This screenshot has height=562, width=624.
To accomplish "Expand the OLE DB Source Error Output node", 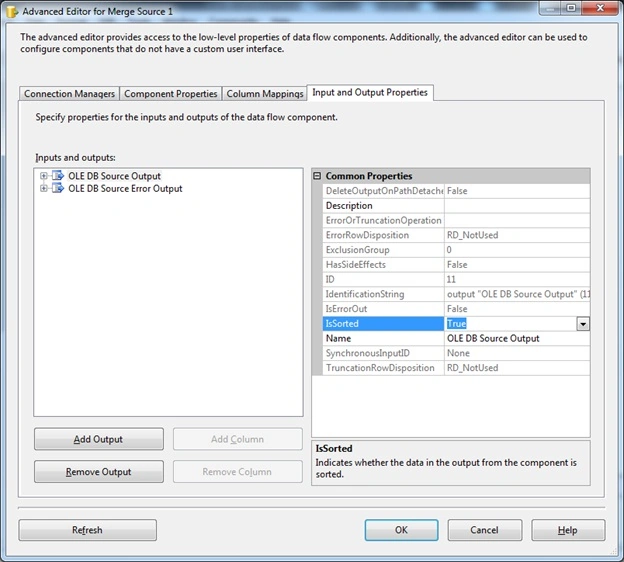I will point(43,188).
